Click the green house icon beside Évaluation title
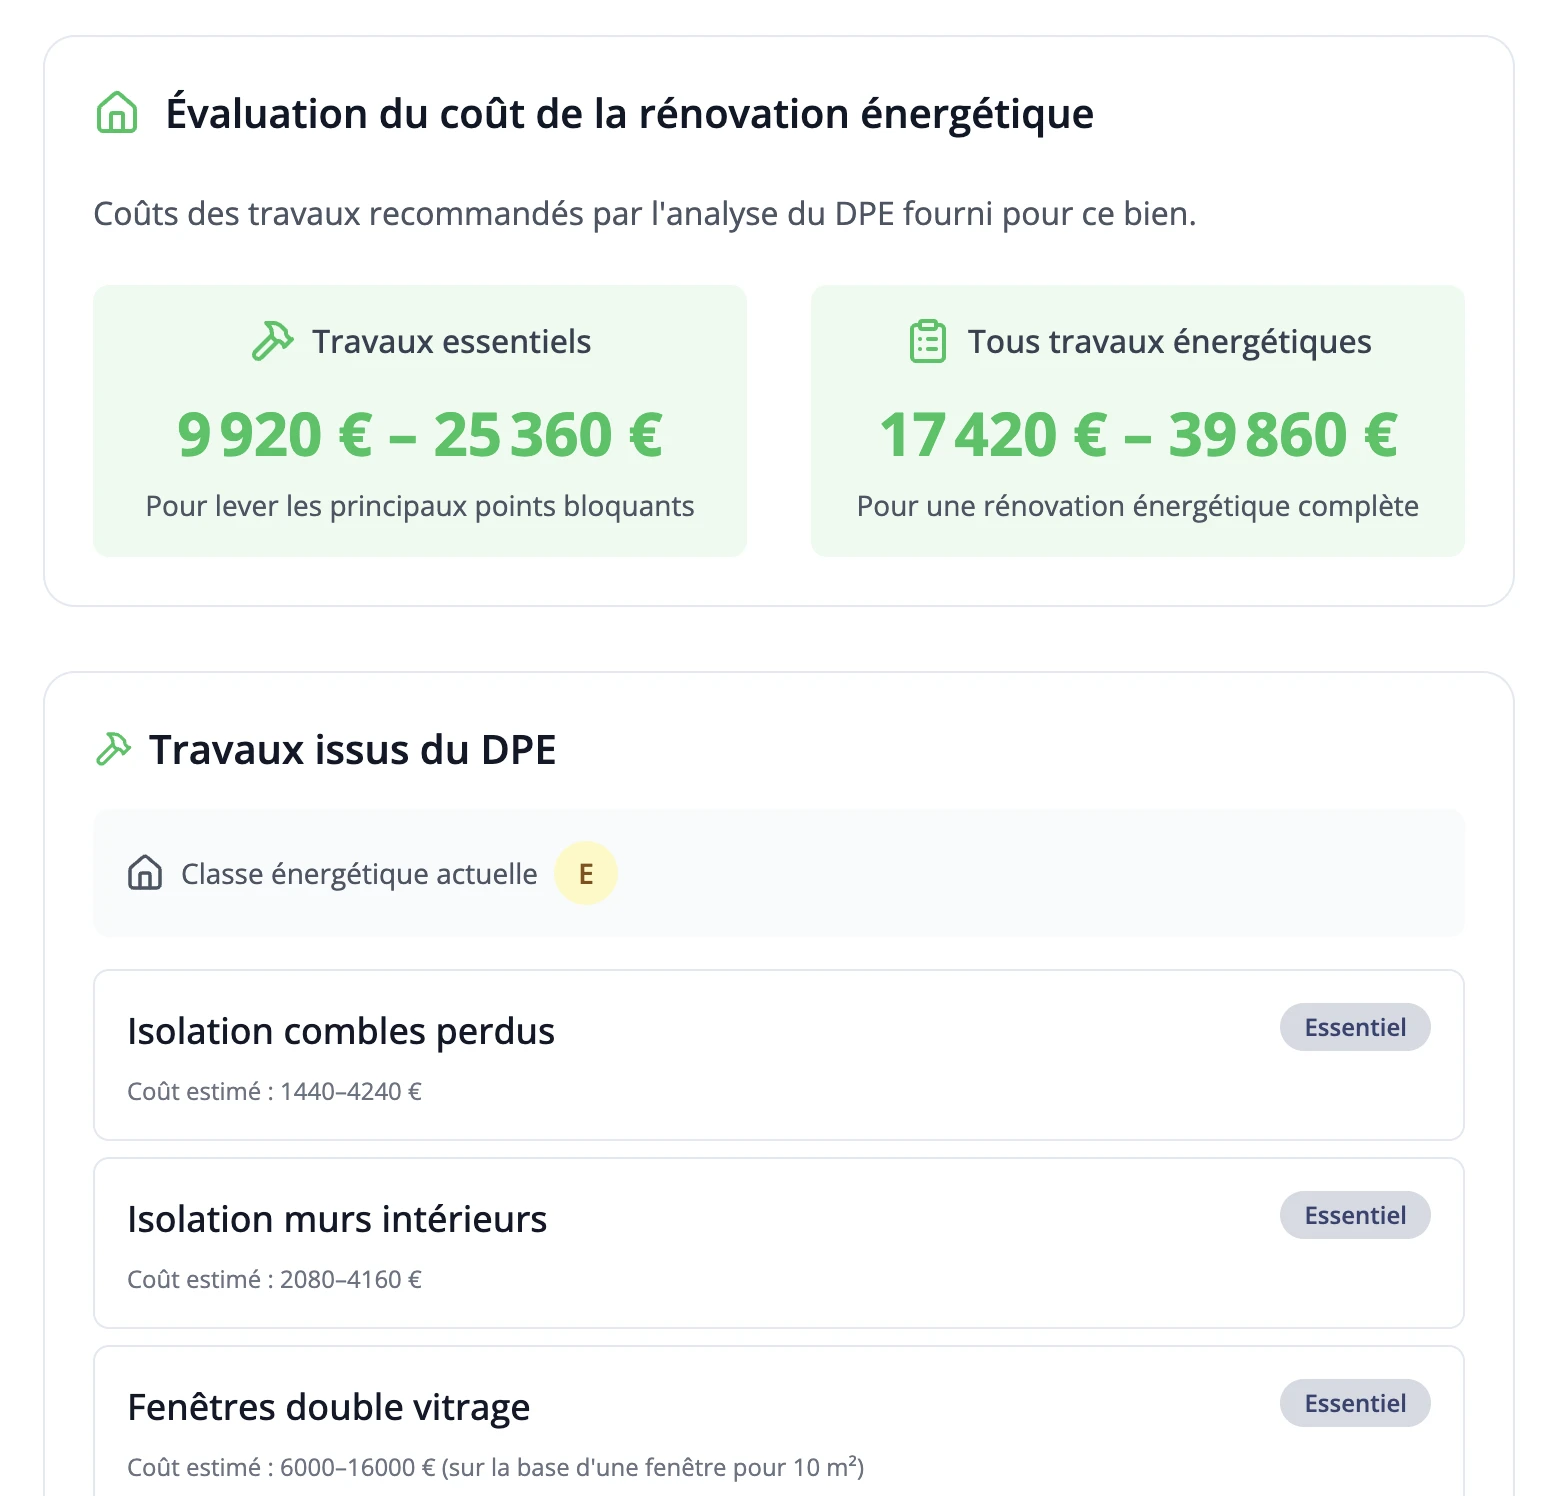This screenshot has height=1496, width=1550. [117, 113]
